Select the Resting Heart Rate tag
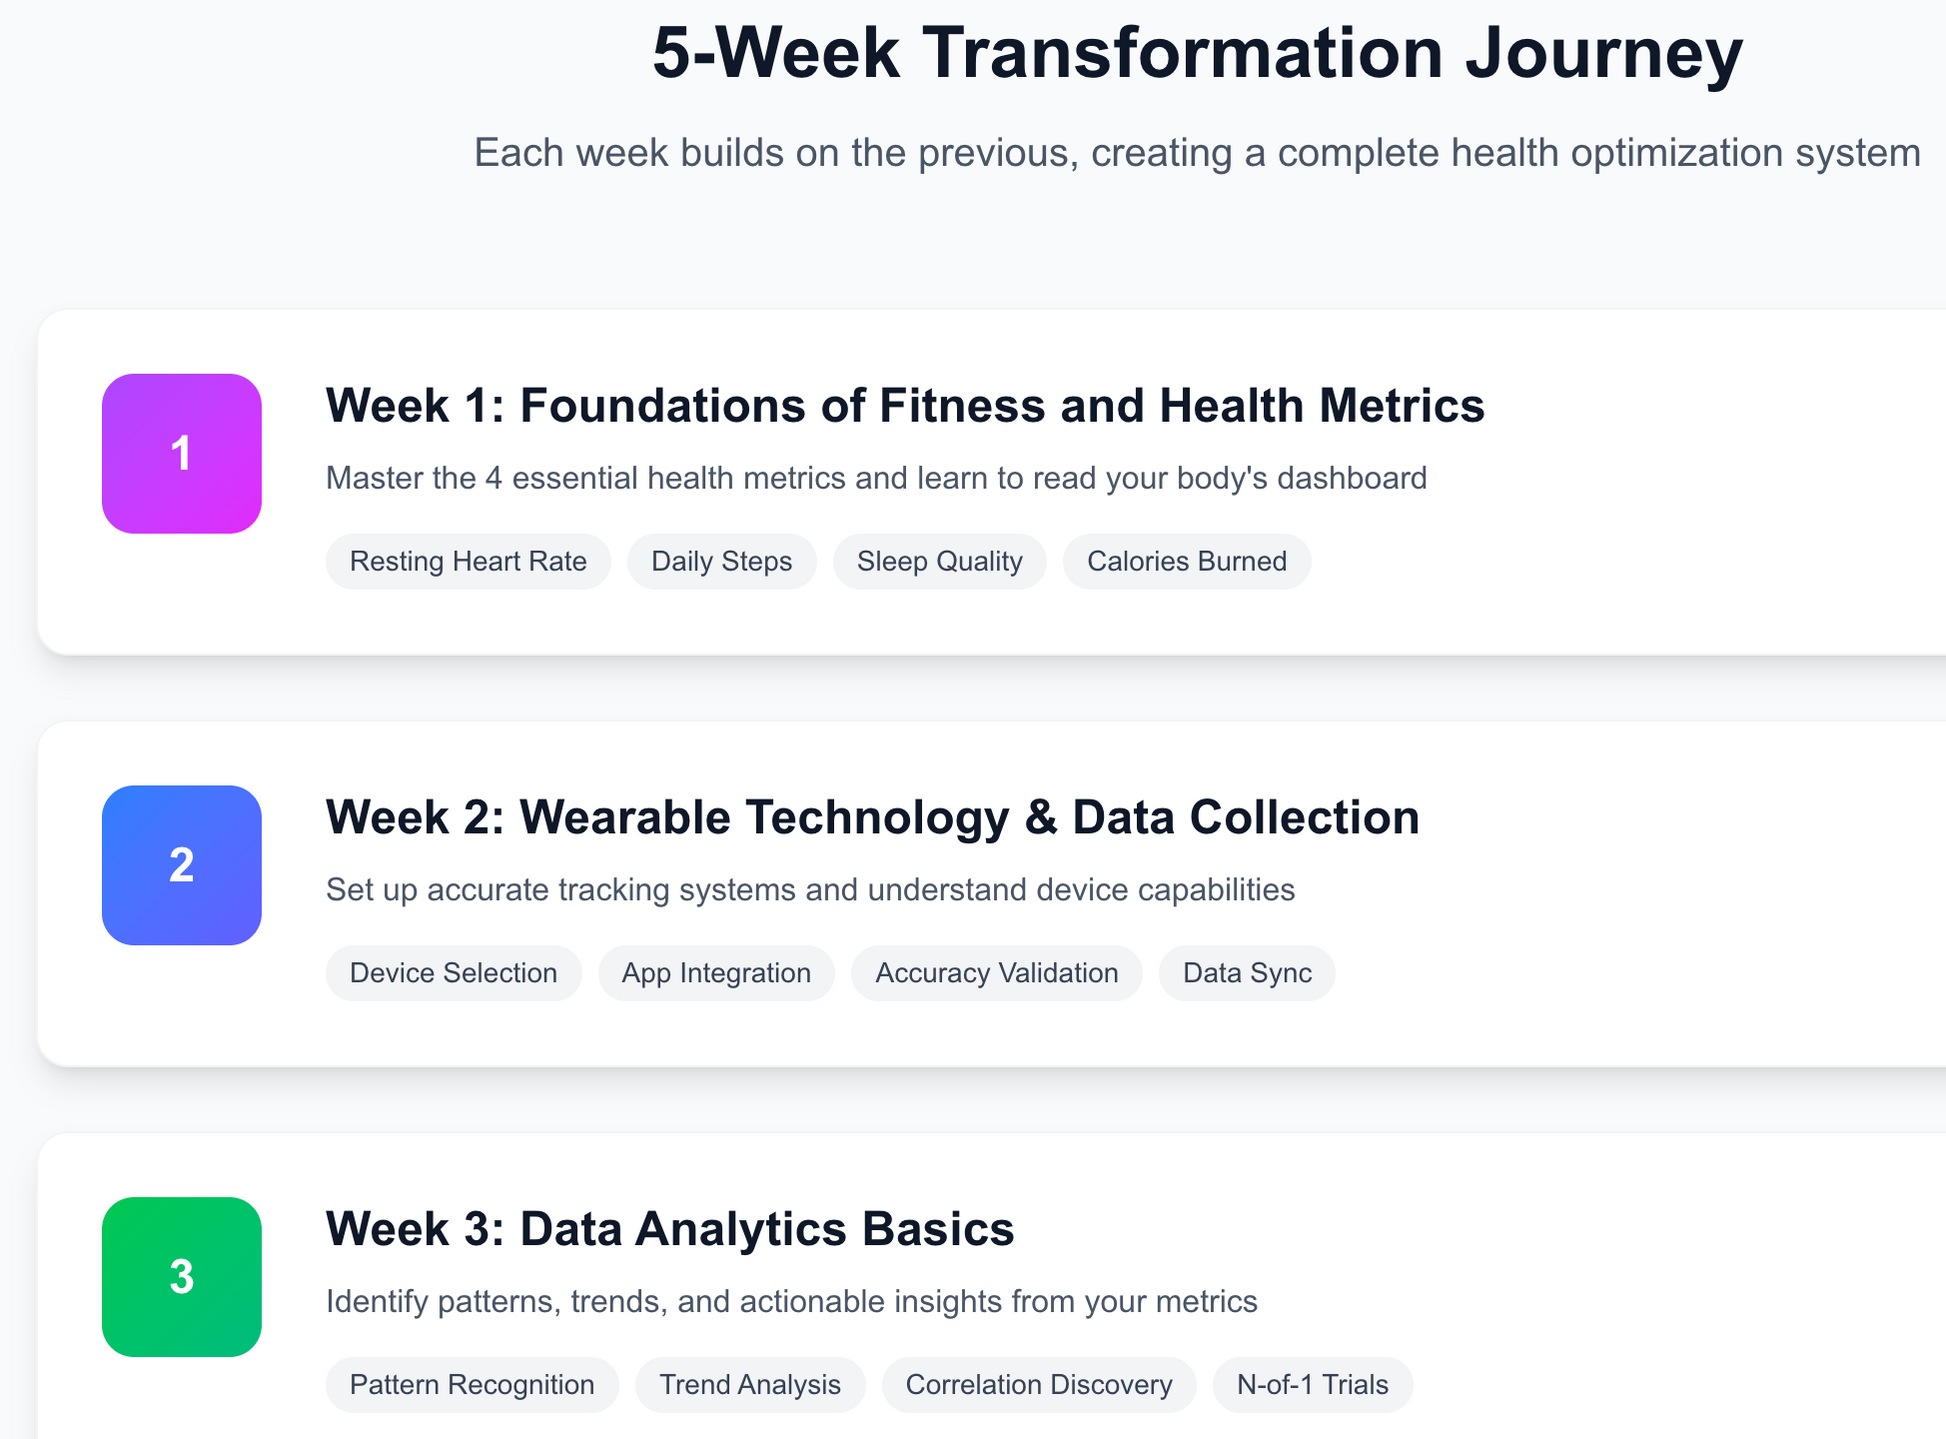Screen dimensions: 1946x1439 (x=468, y=561)
